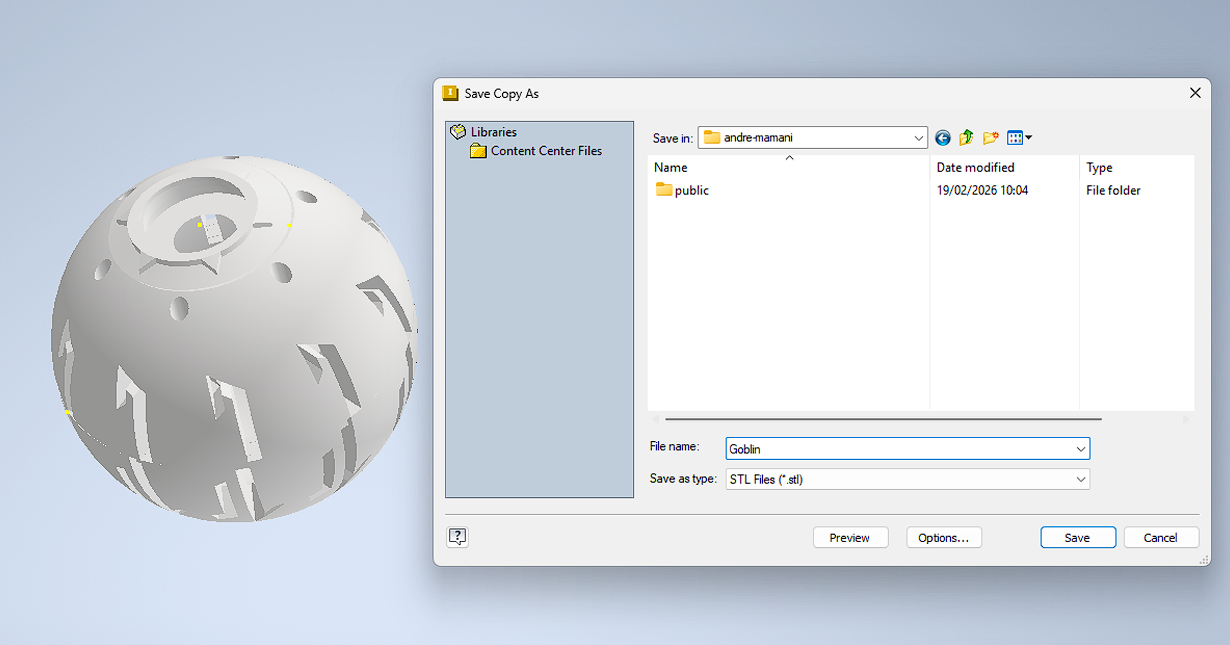Click the help question mark icon
Image resolution: width=1230 pixels, height=645 pixels.
click(457, 537)
